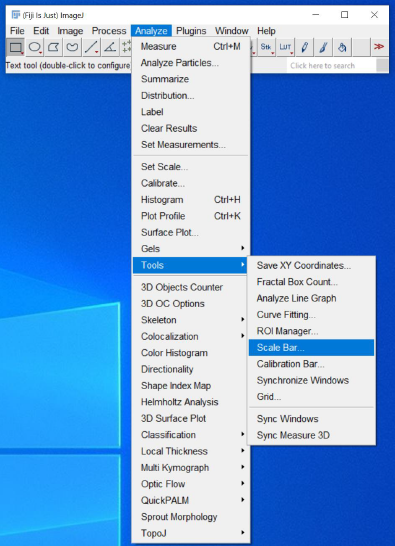Choose Histogram entry
Viewport: 395px width, 546px height.
[191, 200]
